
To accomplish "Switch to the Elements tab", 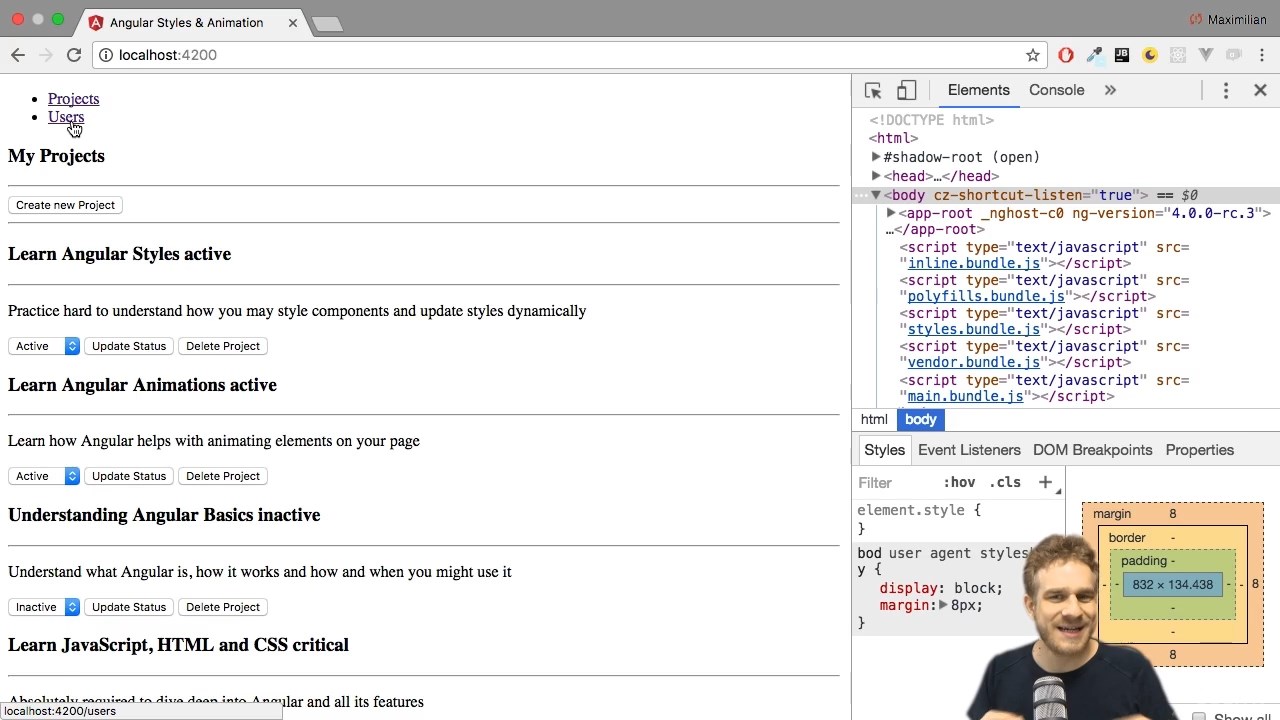I will (978, 90).
